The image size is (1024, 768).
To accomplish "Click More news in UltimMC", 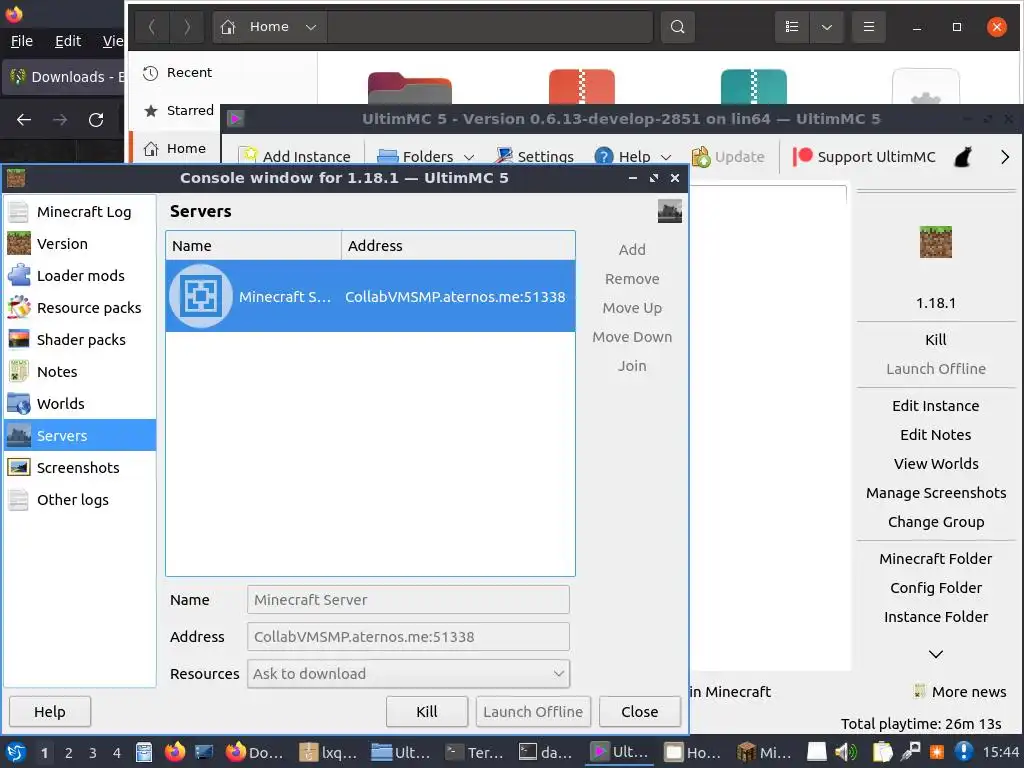I will (x=960, y=692).
